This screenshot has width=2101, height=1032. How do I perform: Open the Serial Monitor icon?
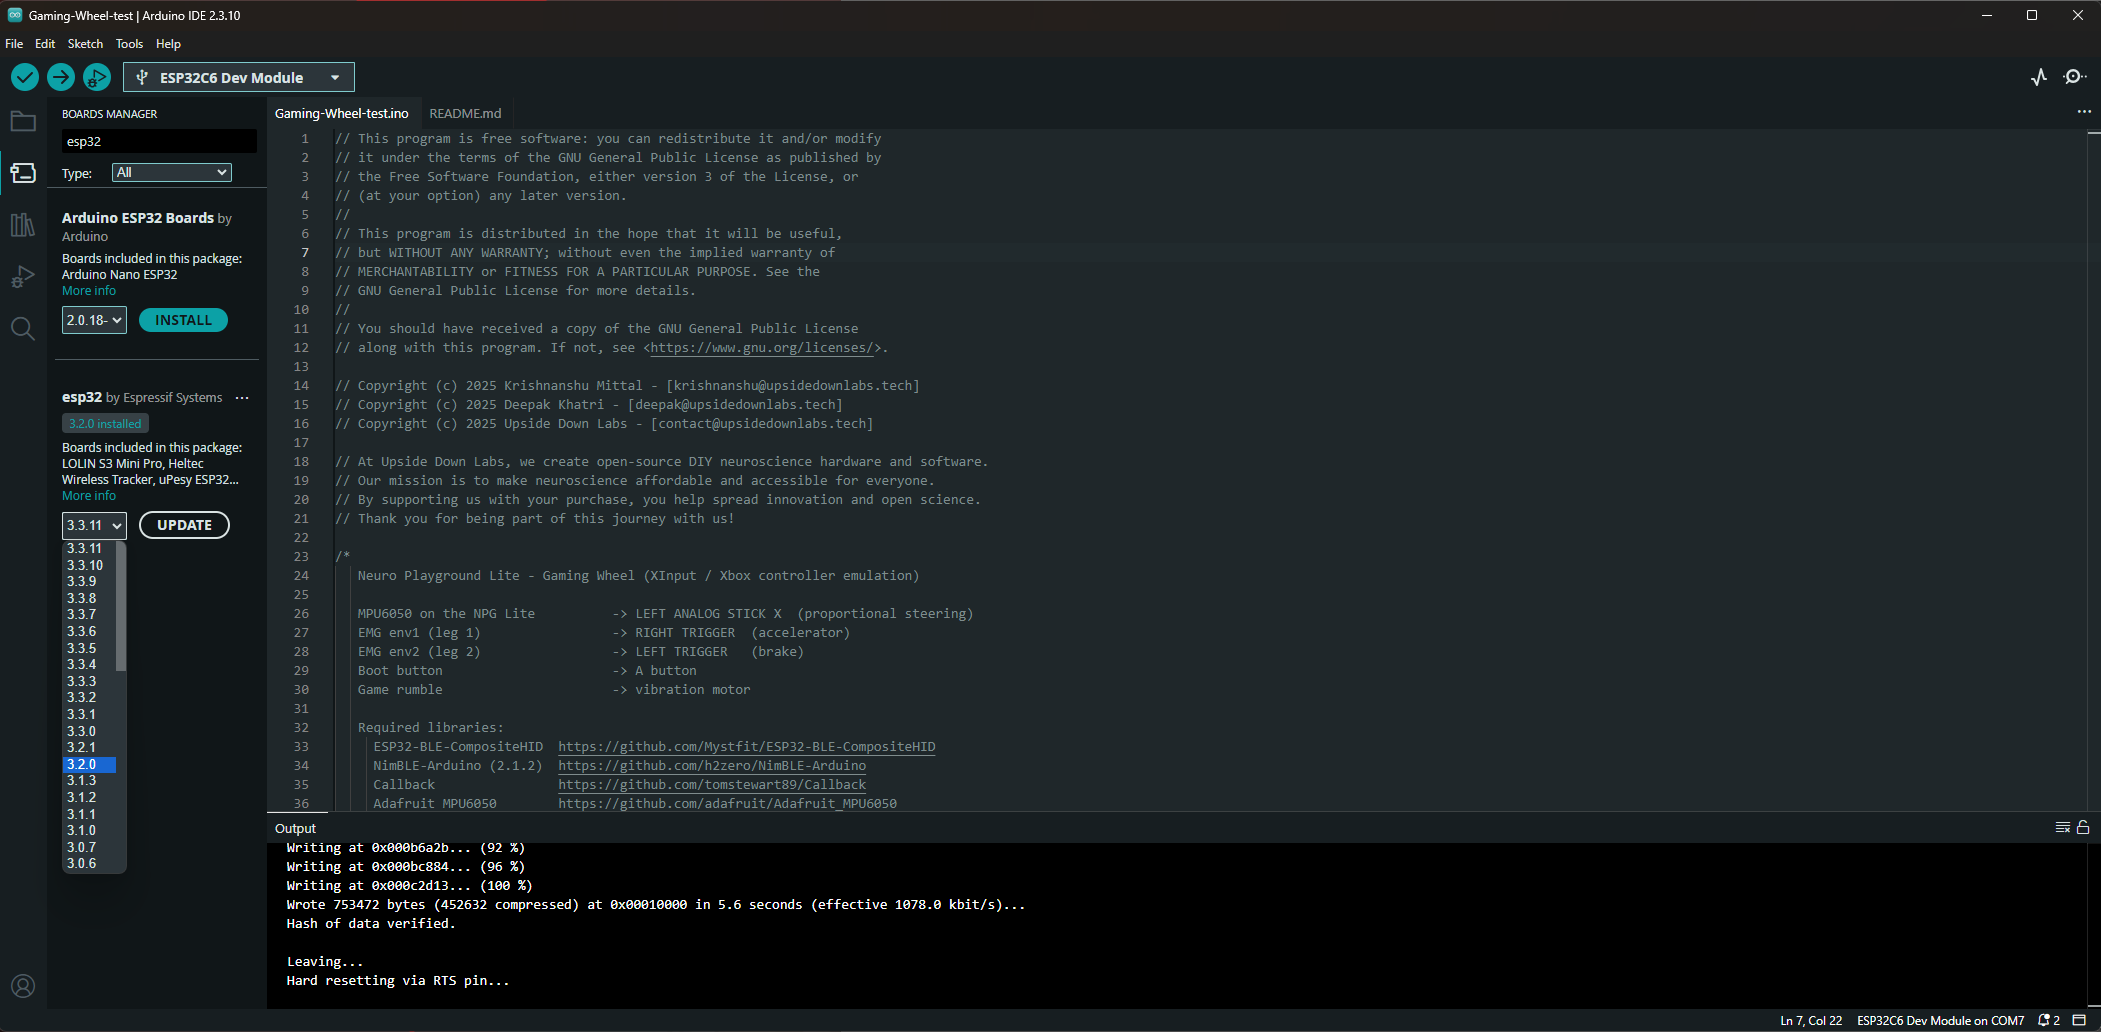[2075, 77]
